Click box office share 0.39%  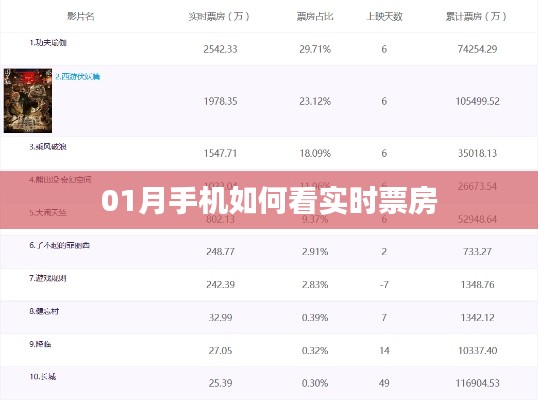[x=315, y=317]
